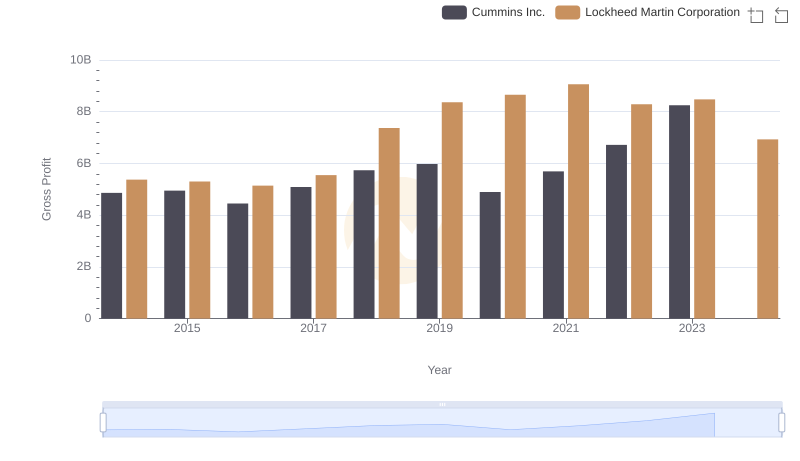Click the '8B' y-axis label

84,111
